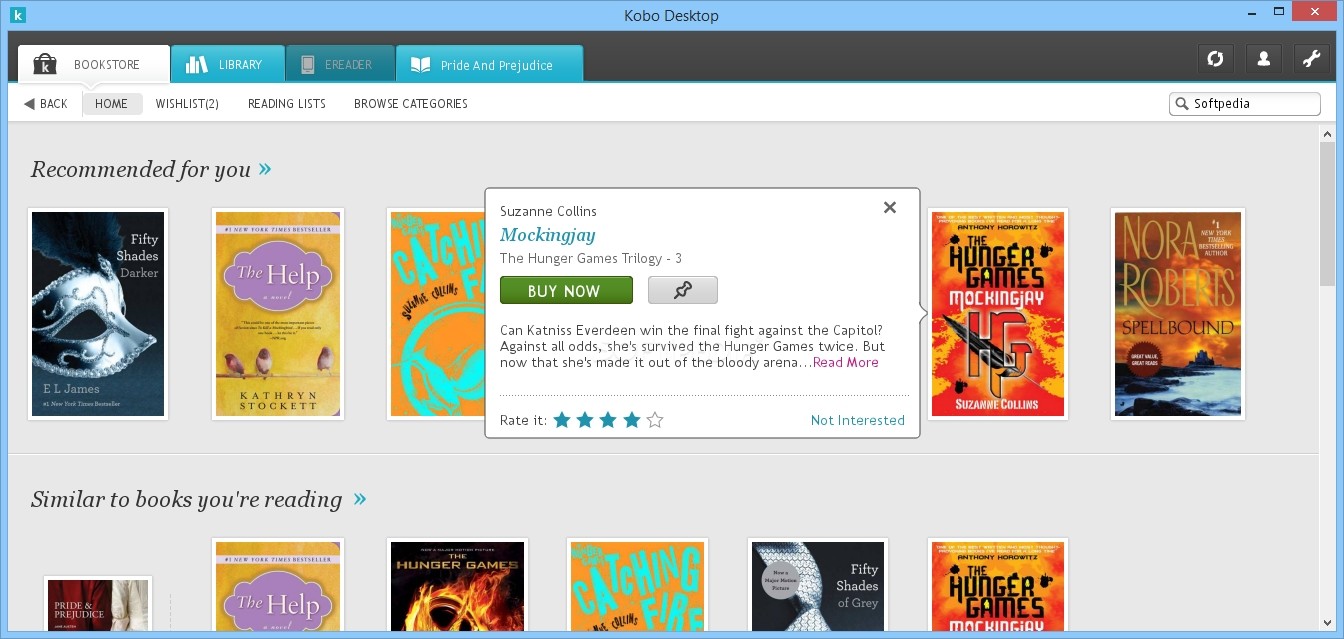Click the BUY NOW button
Viewport: 1344px width, 639px height.
(566, 290)
